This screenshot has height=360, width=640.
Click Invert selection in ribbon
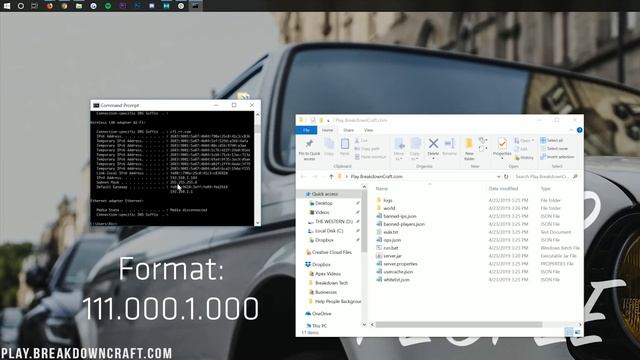(x=557, y=157)
